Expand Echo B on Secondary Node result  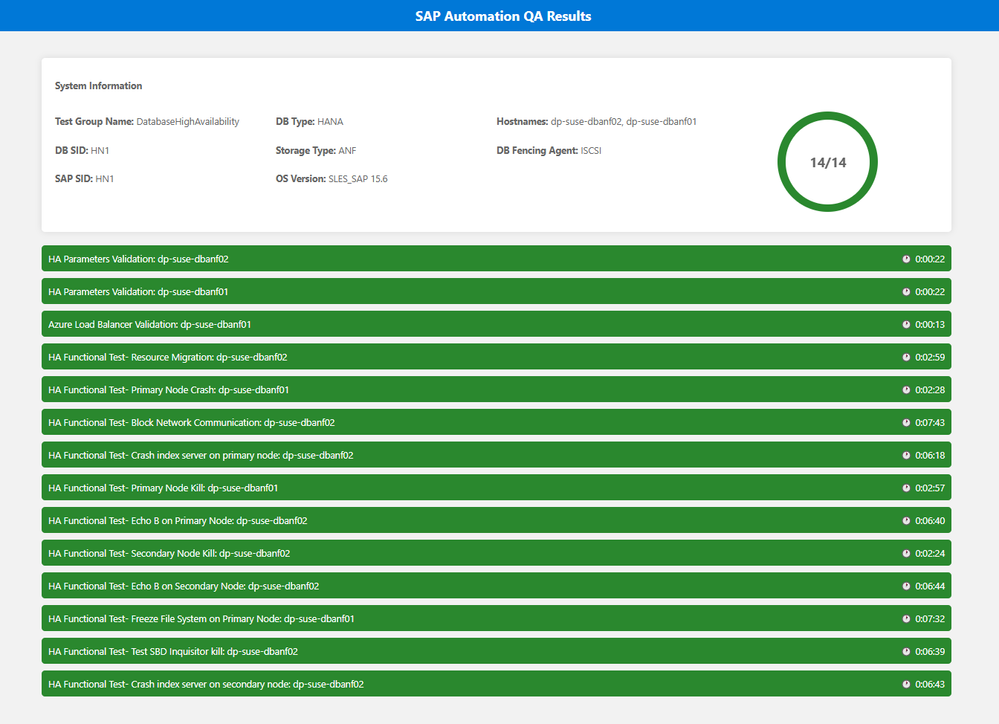point(496,586)
